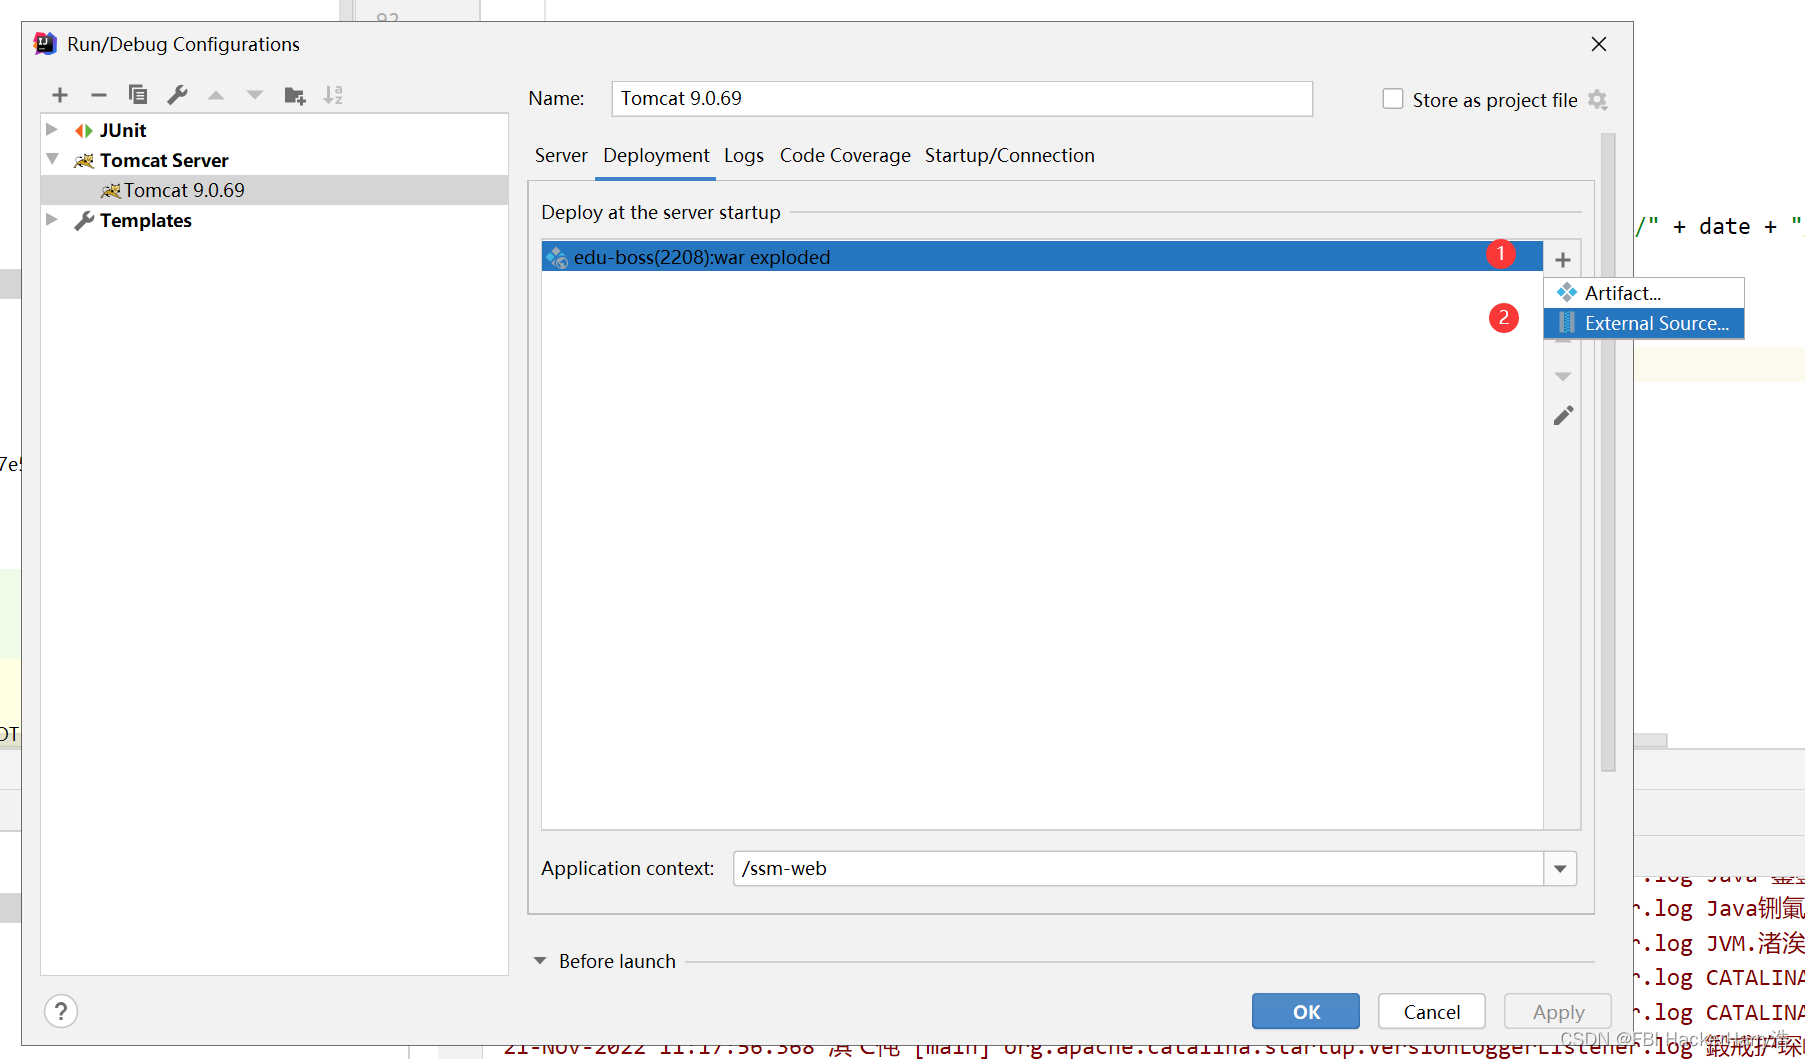
Task: Open Store as project file settings gear
Action: 1598,100
